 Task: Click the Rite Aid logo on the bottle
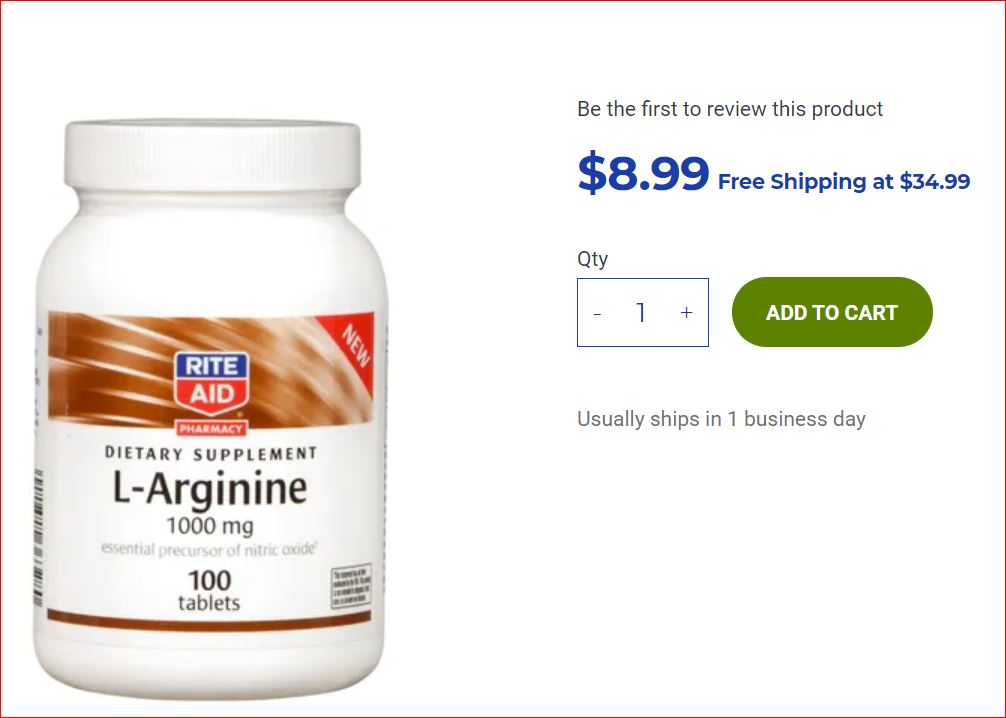point(211,384)
